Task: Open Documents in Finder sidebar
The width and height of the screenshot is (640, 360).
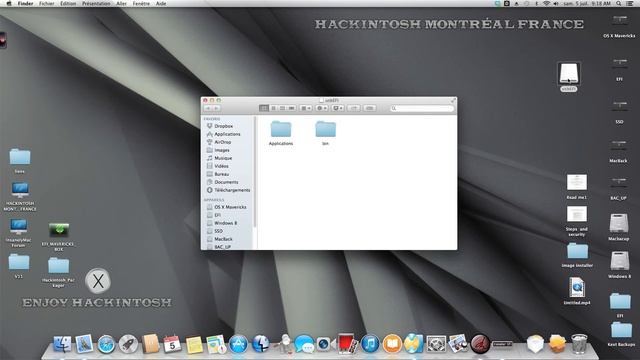Action: coord(226,182)
